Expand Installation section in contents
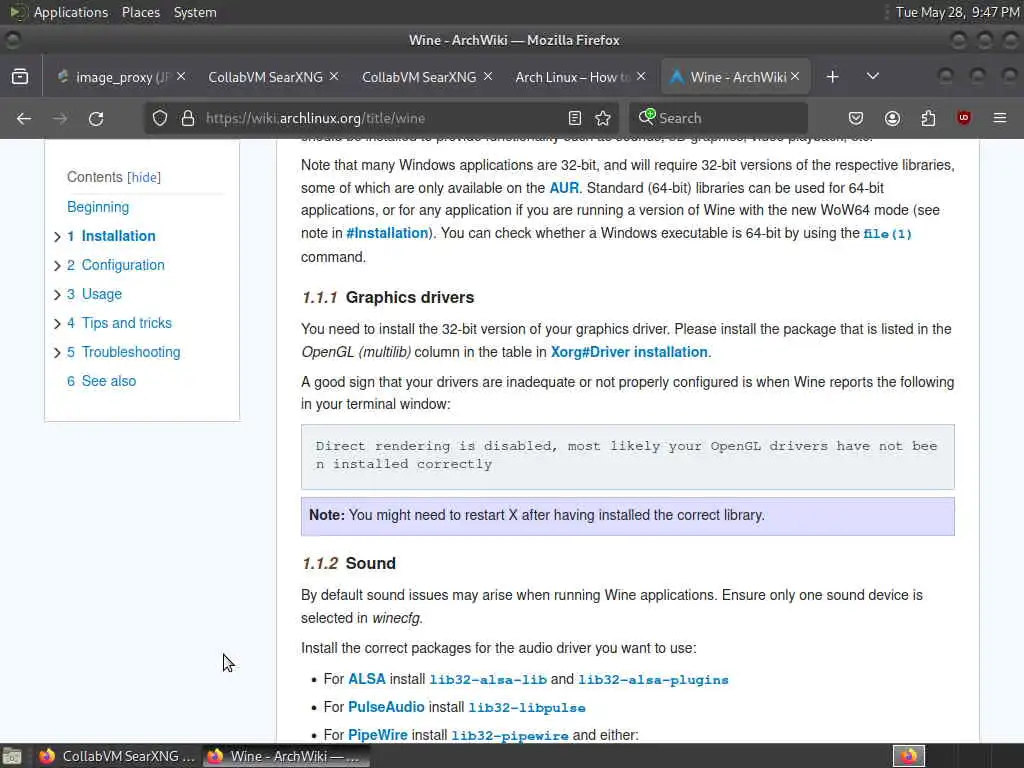This screenshot has height=768, width=1024. (57, 236)
